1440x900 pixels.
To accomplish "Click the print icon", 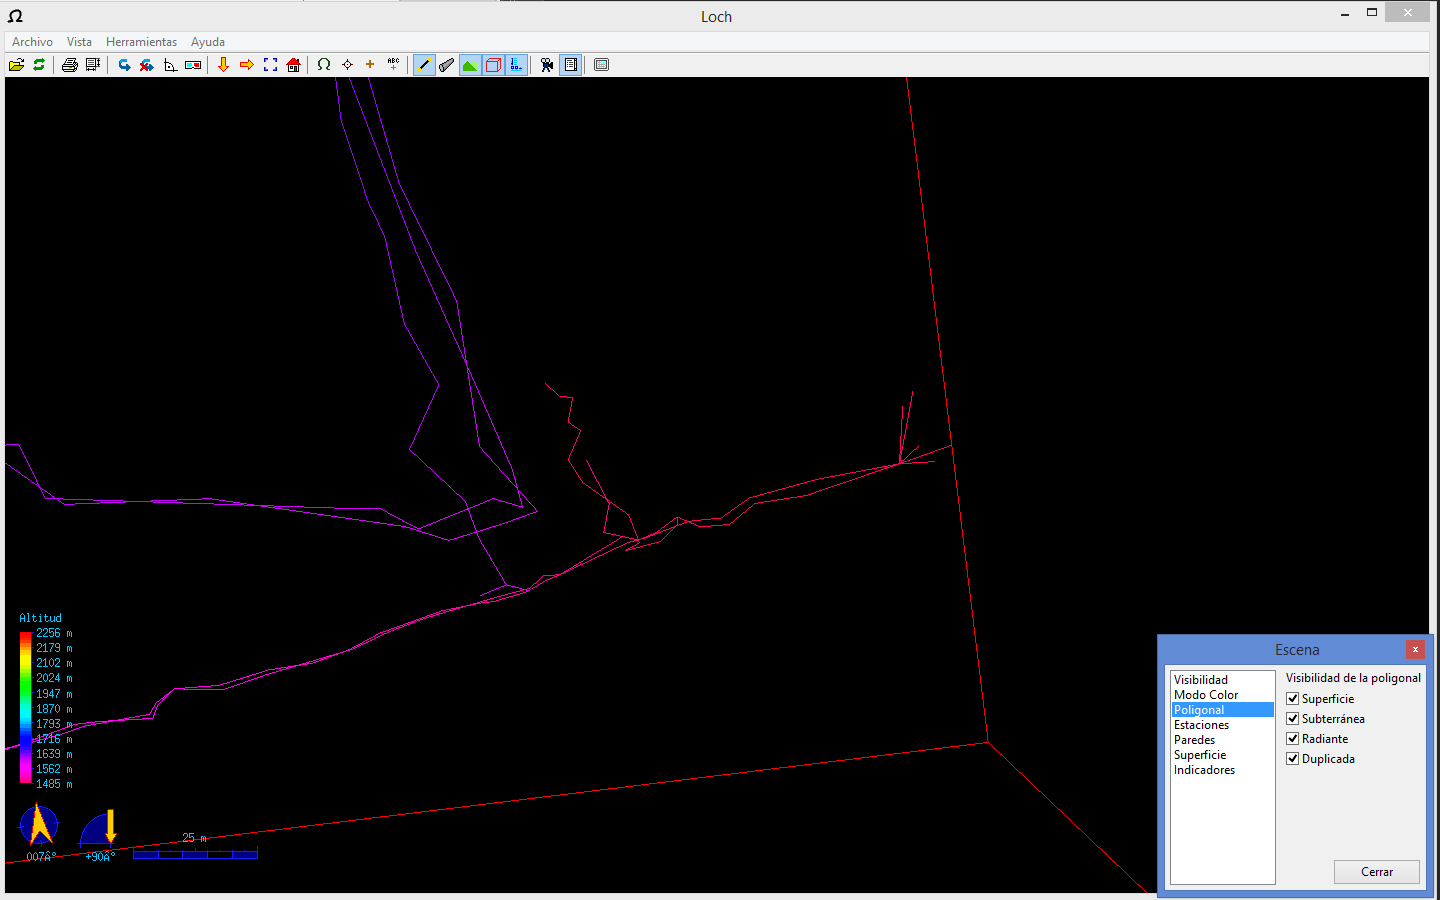I will pyautogui.click(x=69, y=65).
